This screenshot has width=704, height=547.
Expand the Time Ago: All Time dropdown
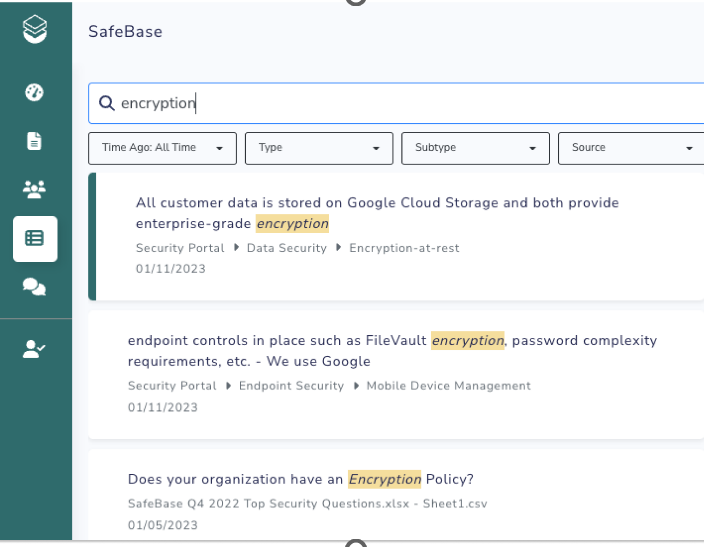pyautogui.click(x=162, y=148)
